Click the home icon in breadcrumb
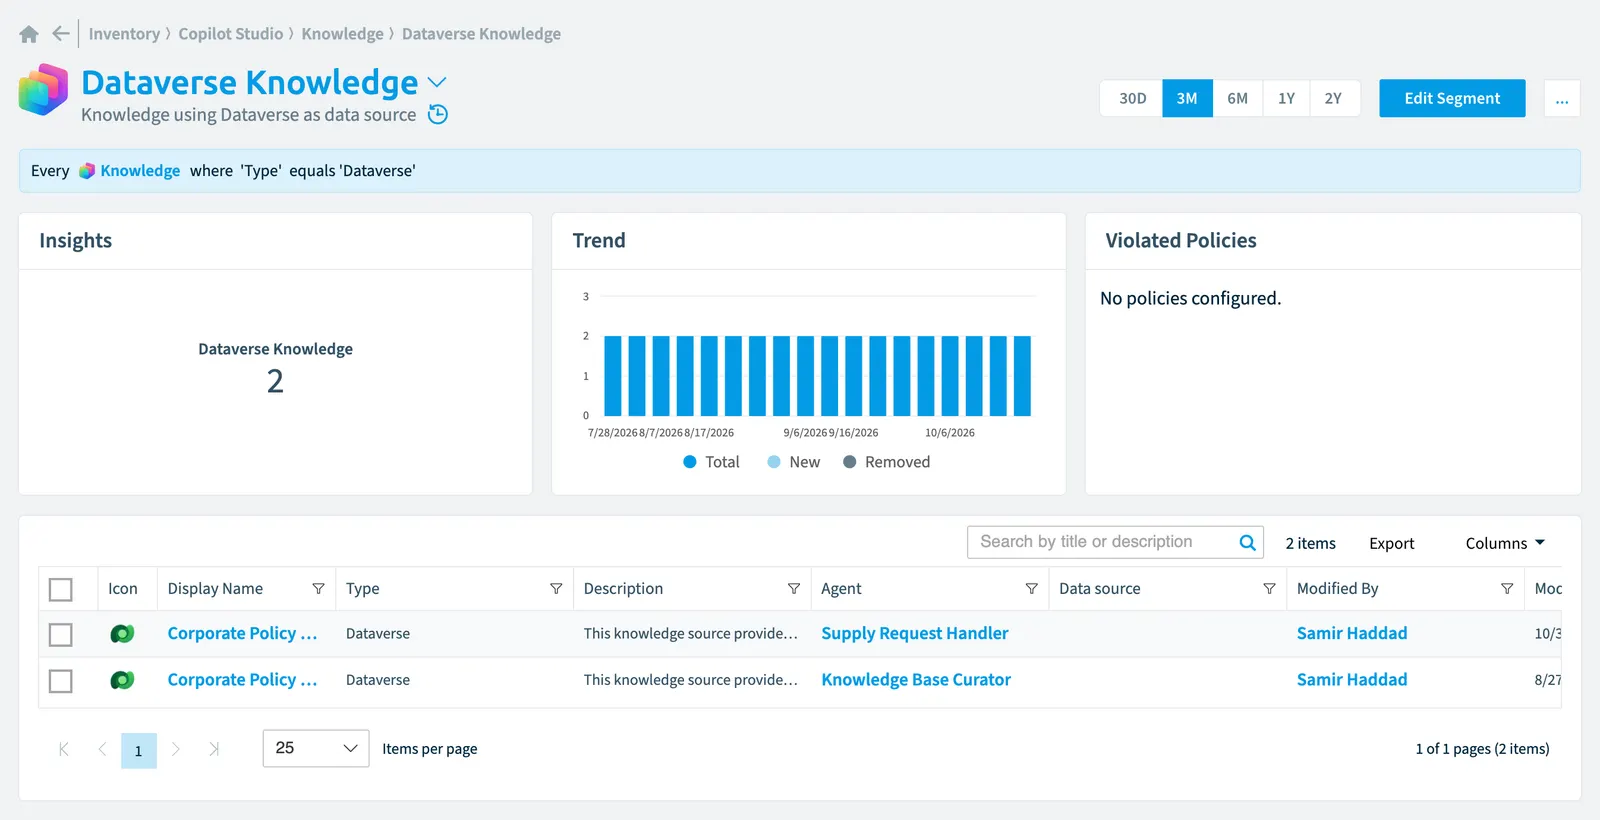The height and width of the screenshot is (820, 1600). tap(29, 34)
